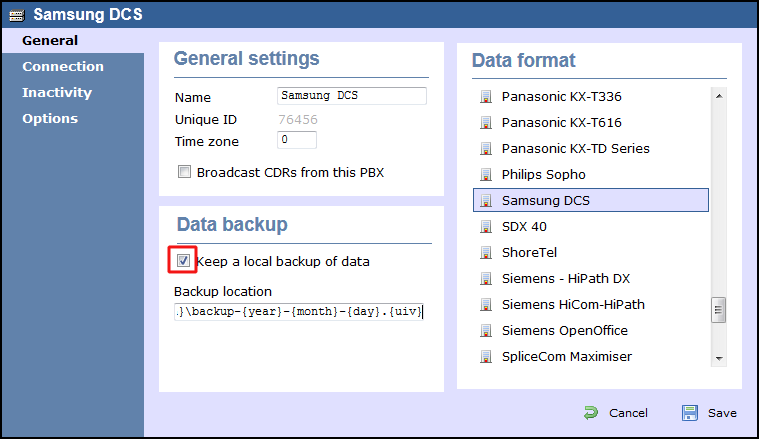The height and width of the screenshot is (439, 759).
Task: Click the Panasonic KX-T336 device icon
Action: click(486, 97)
